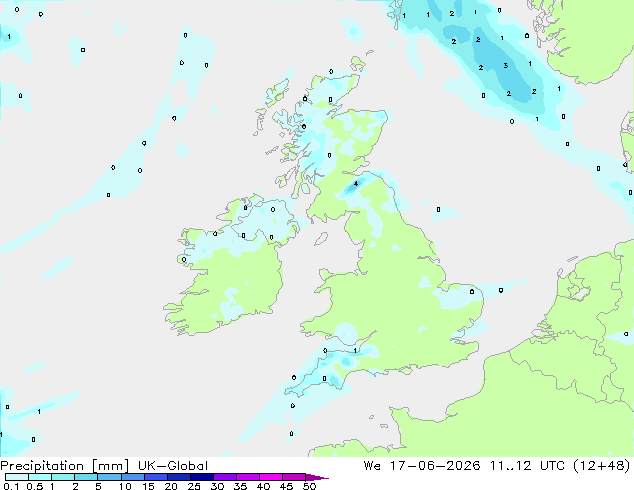Click the '1' value near Bristol Channel

pyautogui.click(x=355, y=351)
